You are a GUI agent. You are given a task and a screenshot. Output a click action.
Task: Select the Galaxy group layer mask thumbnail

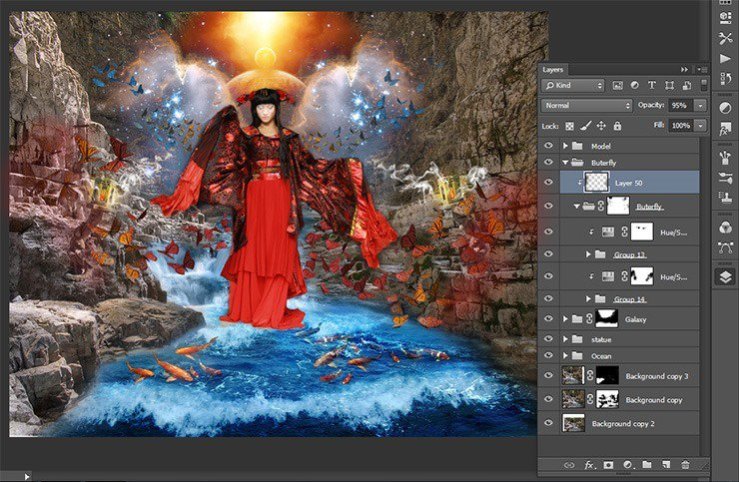coord(607,319)
